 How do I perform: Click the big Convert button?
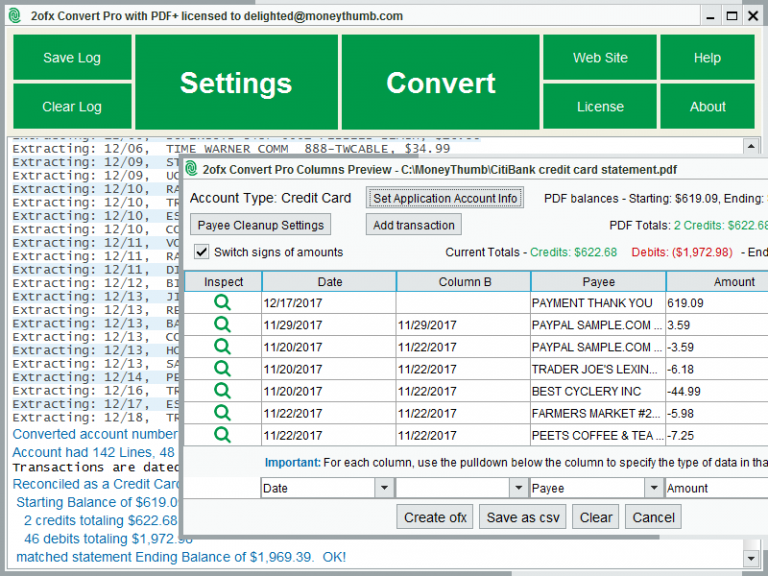[x=440, y=82]
